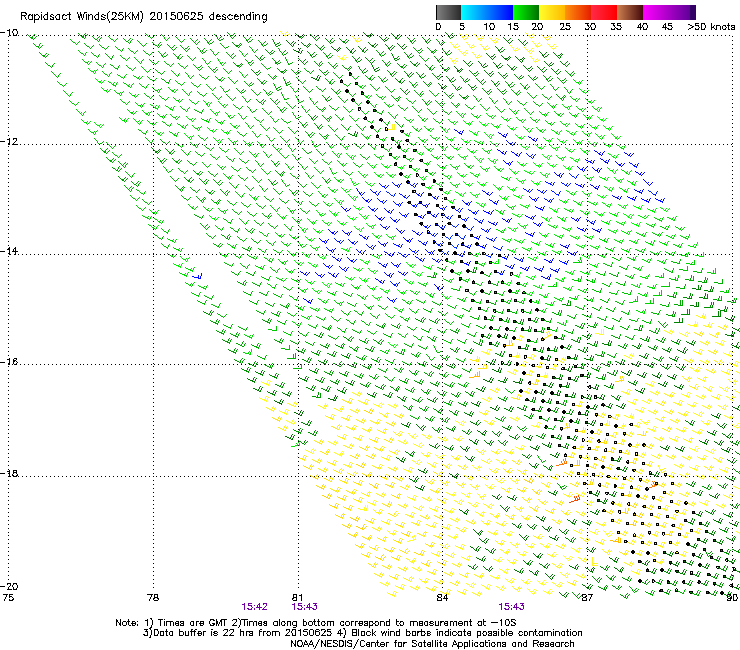Click the '75' longitude axis label

pos(8,598)
